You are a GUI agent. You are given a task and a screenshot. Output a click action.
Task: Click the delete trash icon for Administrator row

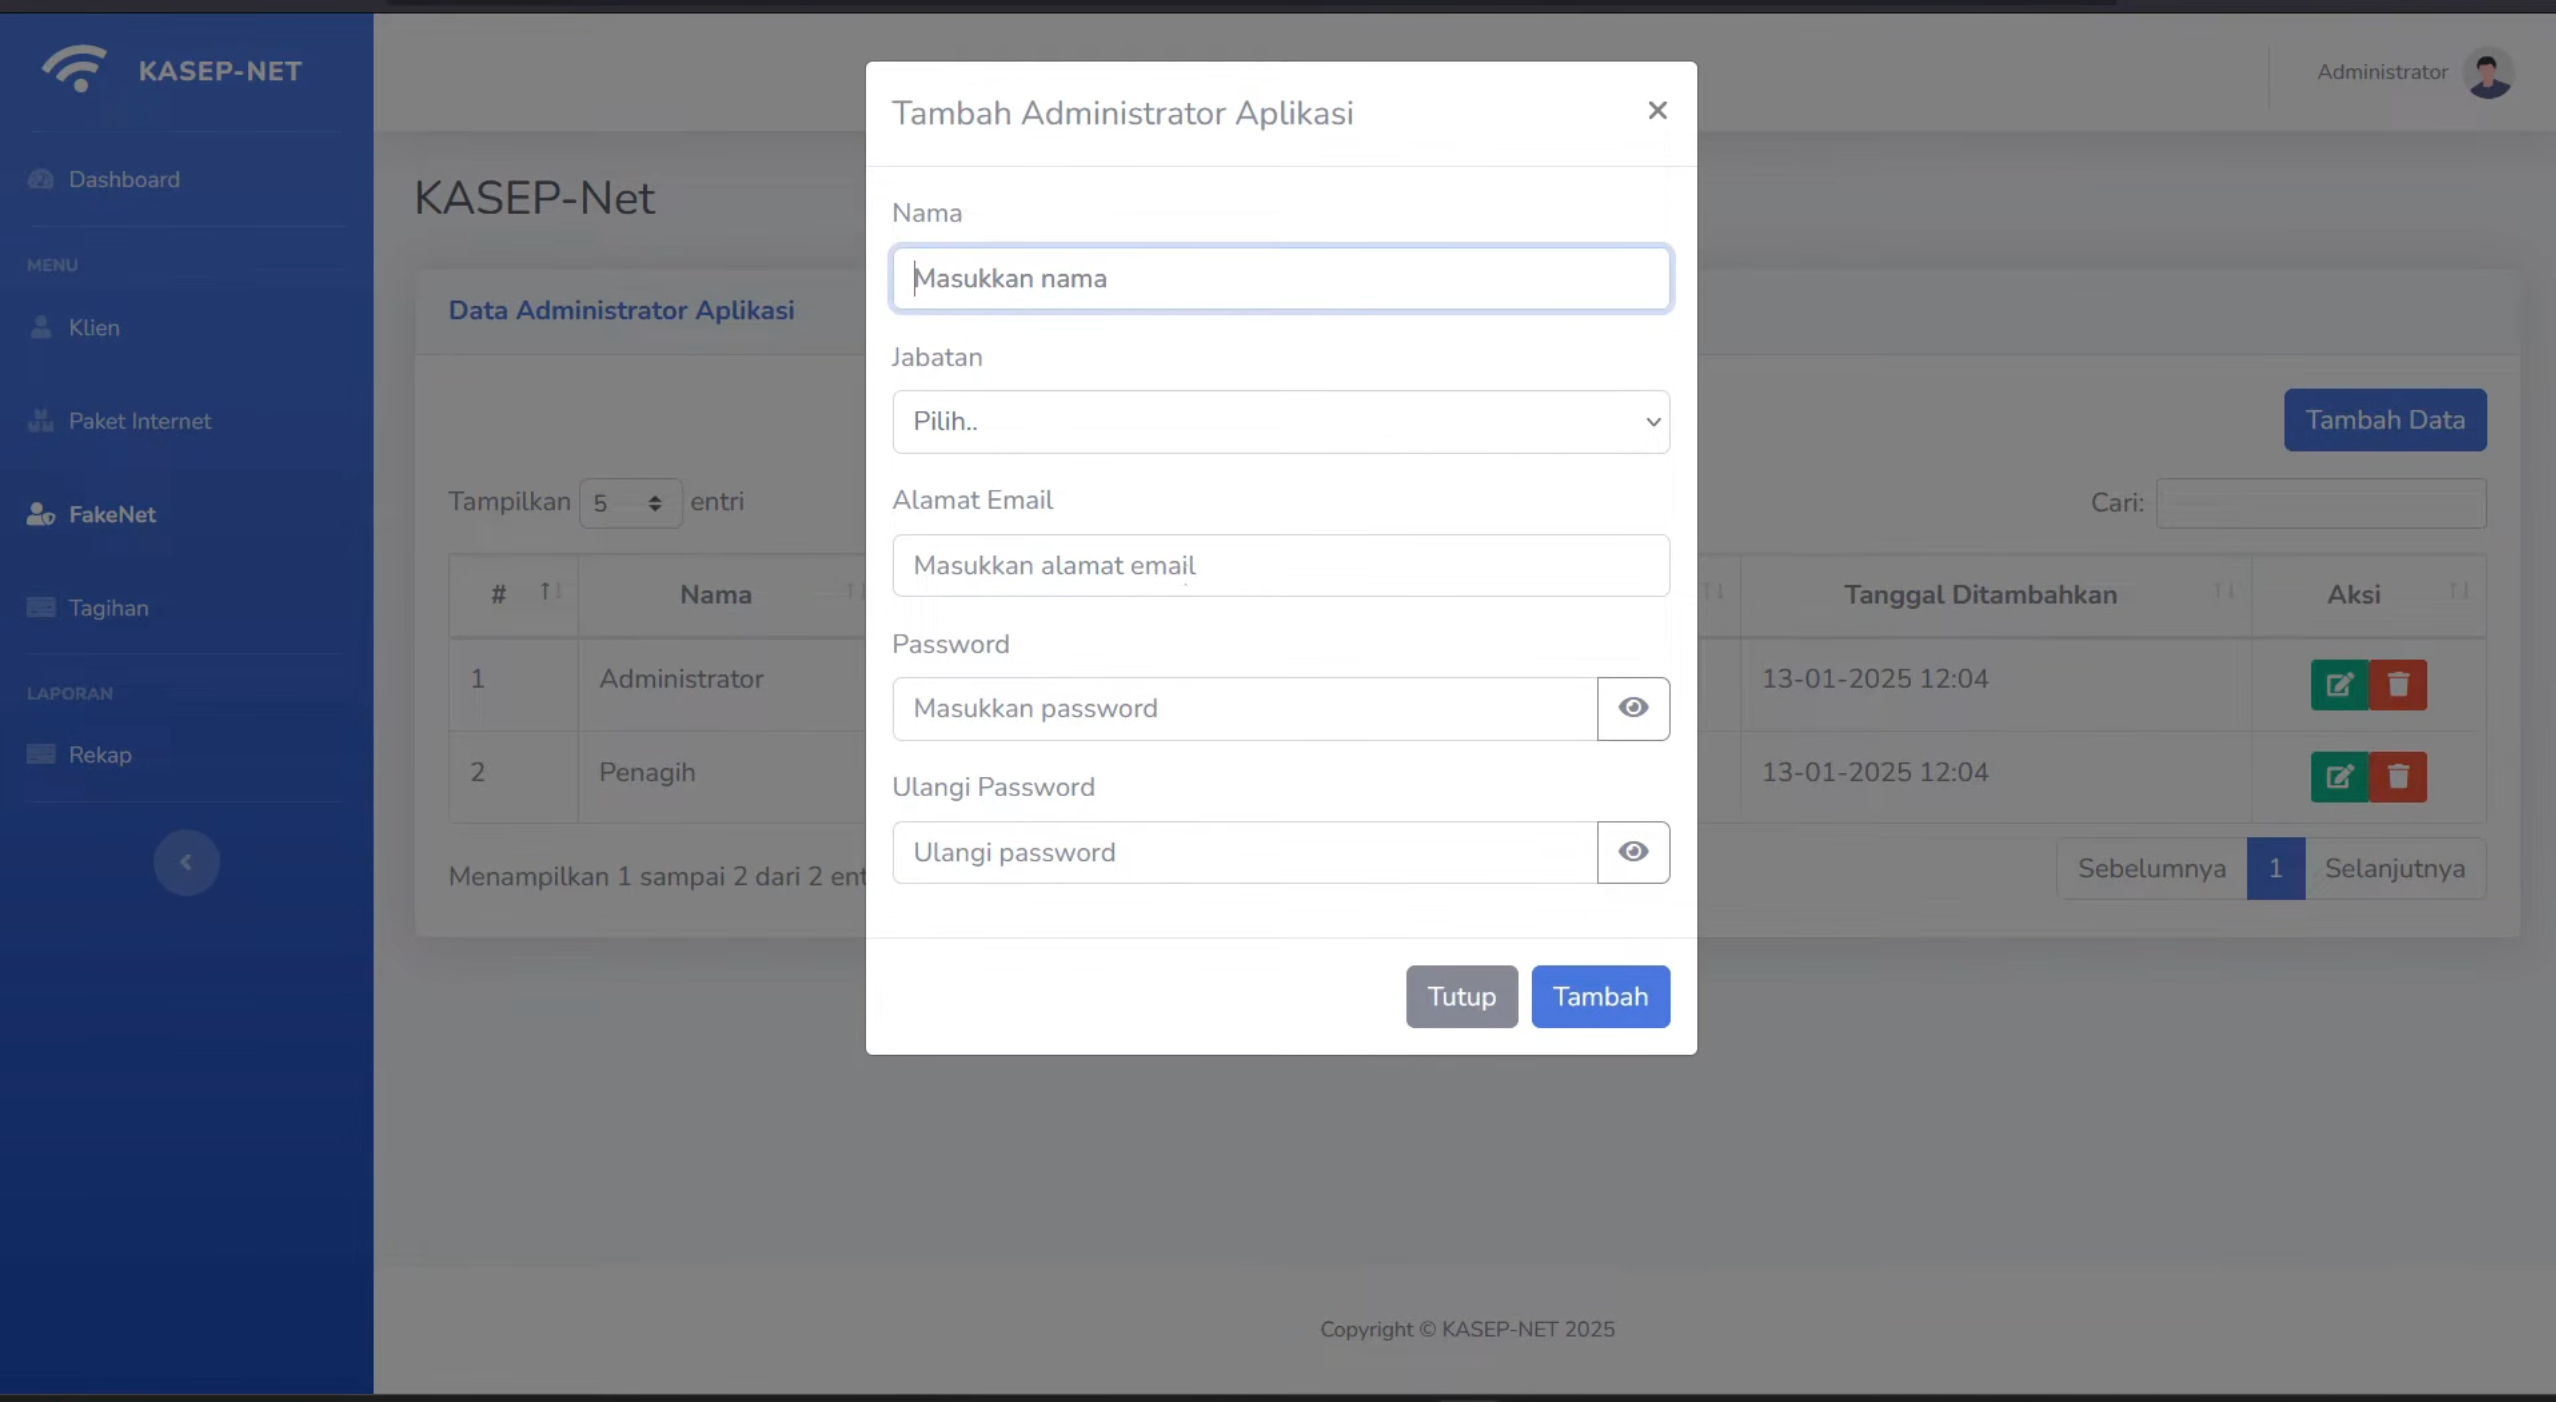2398,685
